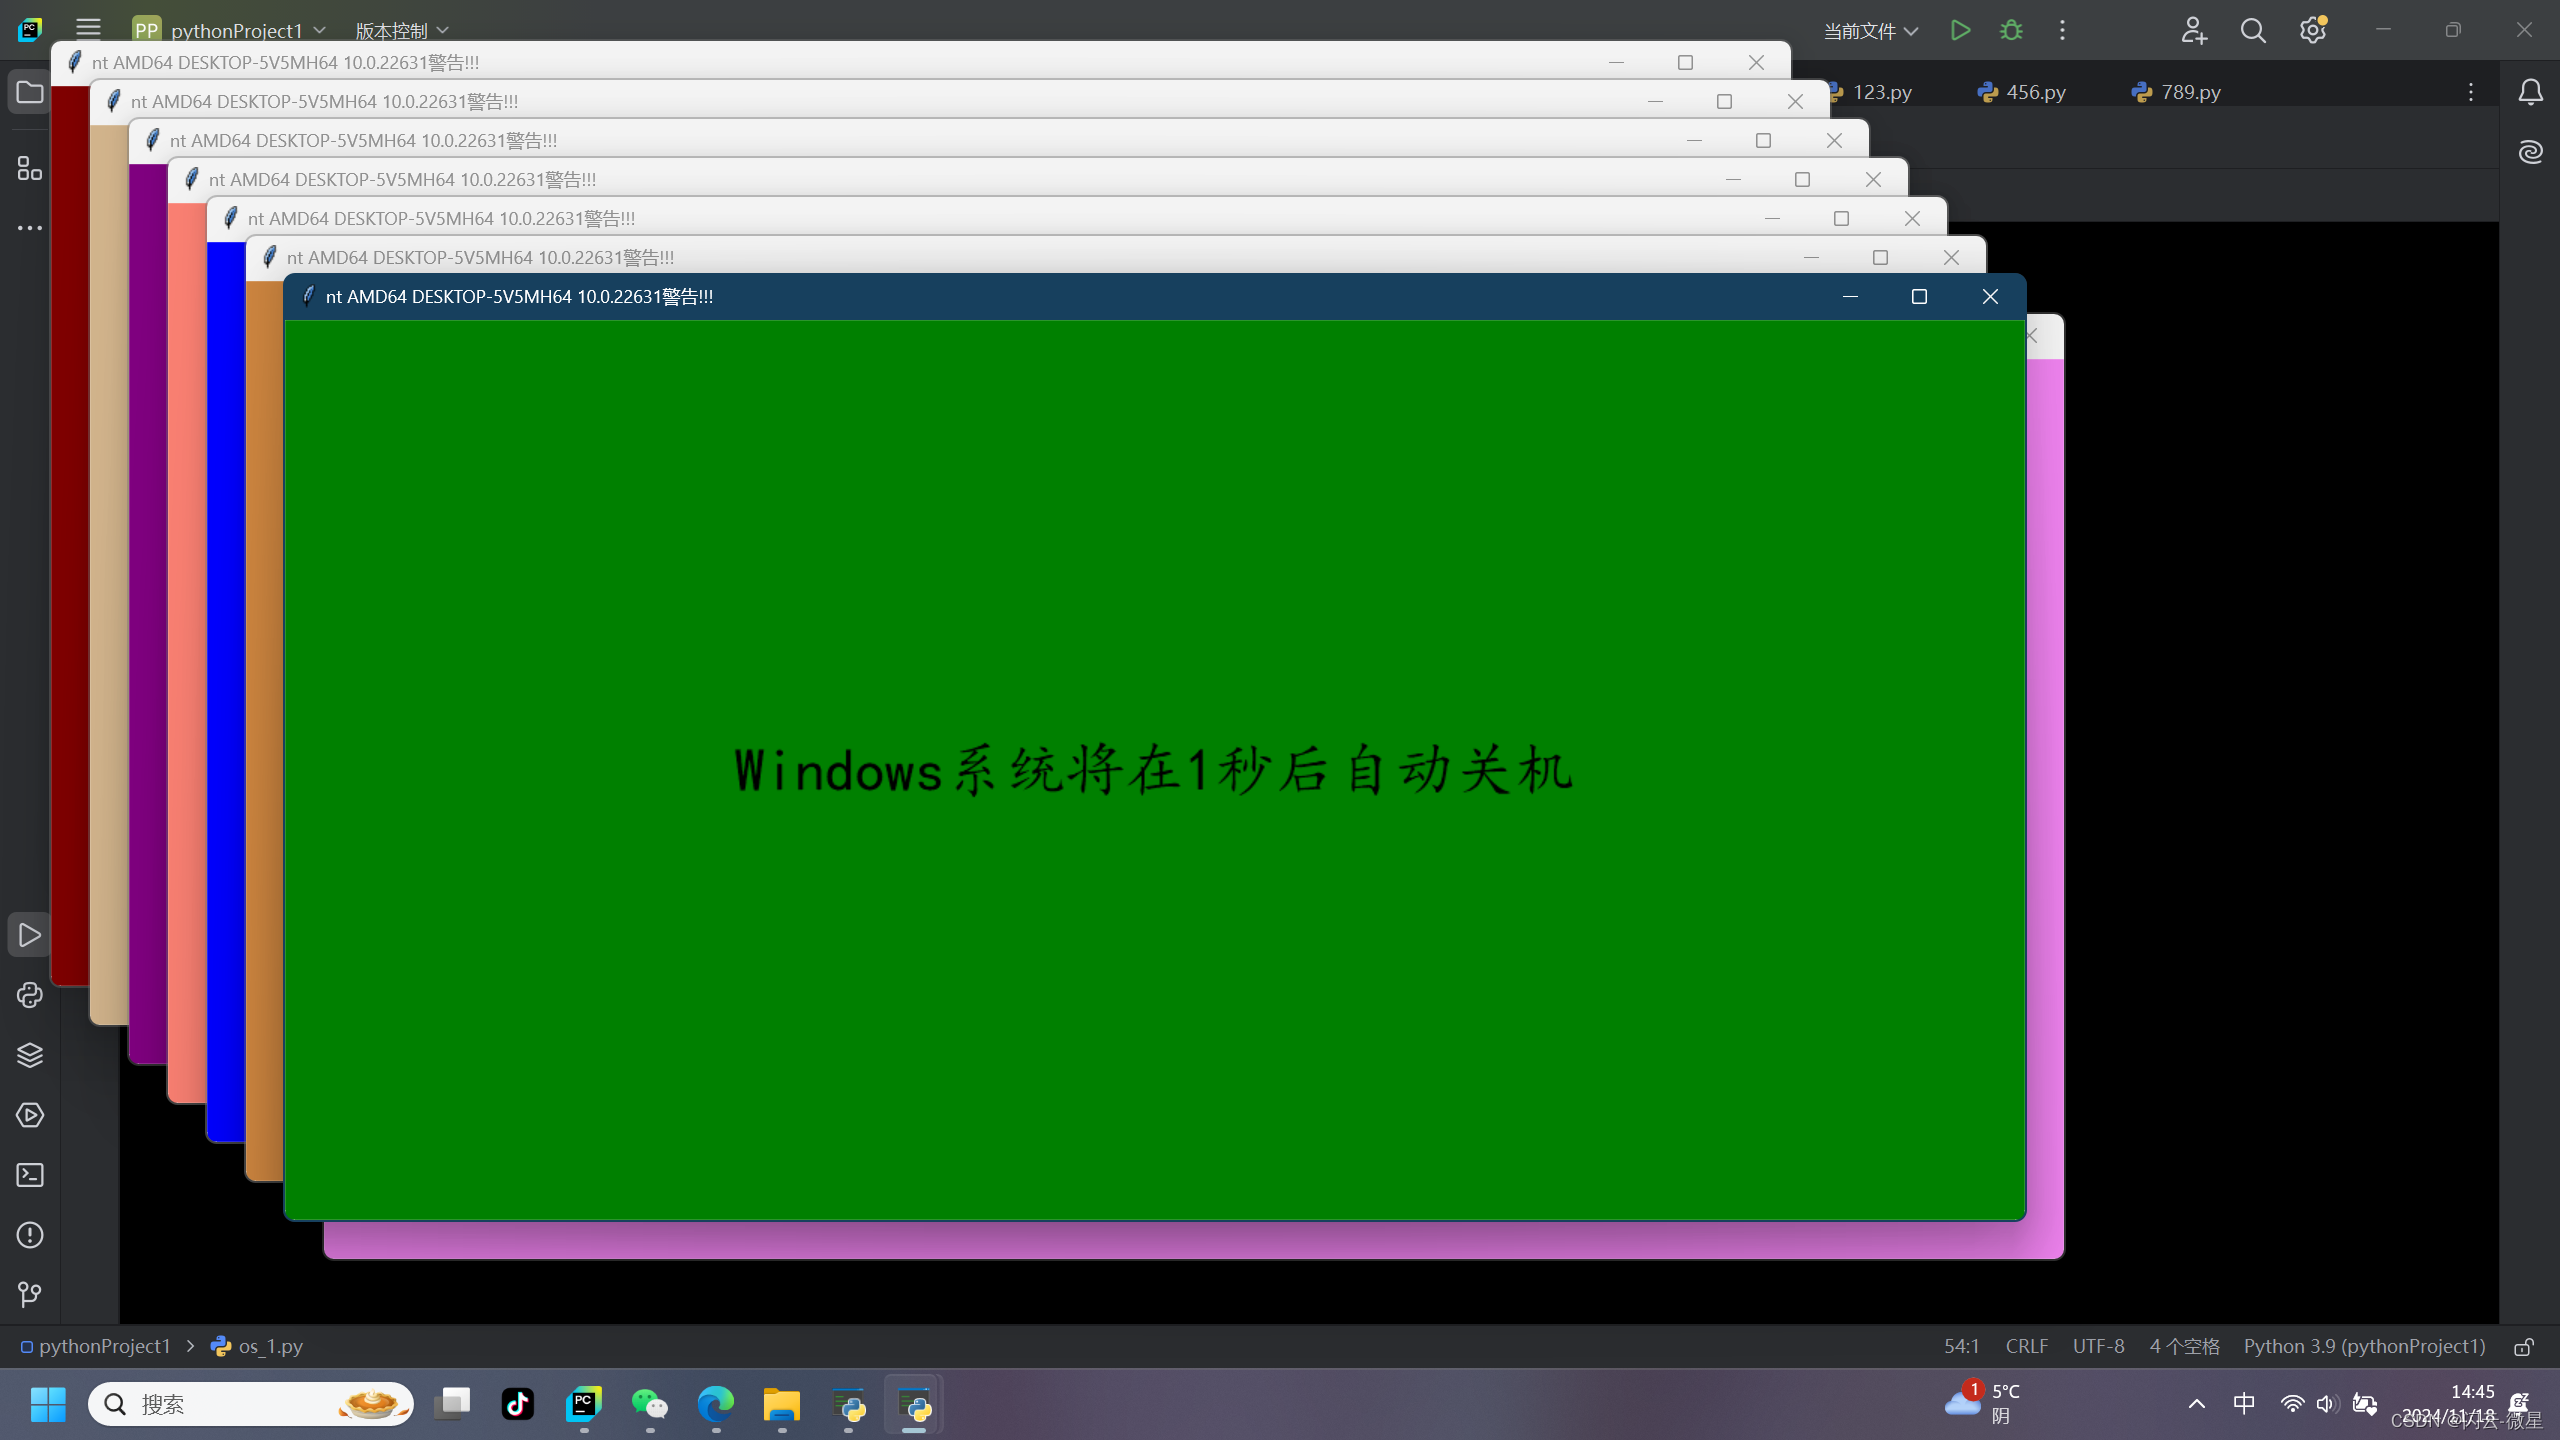Open Python 3.9 interpreter selector
Image resolution: width=2560 pixels, height=1440 pixels.
(x=2364, y=1346)
